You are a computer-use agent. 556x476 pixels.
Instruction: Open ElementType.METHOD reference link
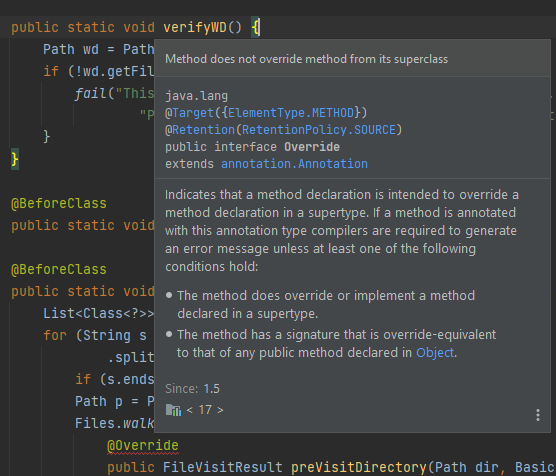[x=291, y=113]
